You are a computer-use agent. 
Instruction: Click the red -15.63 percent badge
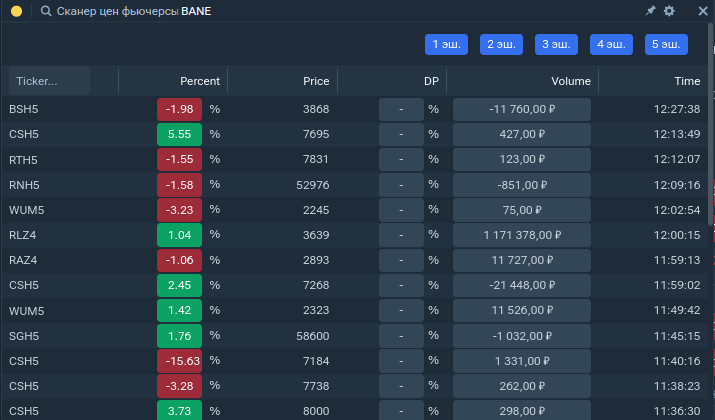tap(179, 360)
